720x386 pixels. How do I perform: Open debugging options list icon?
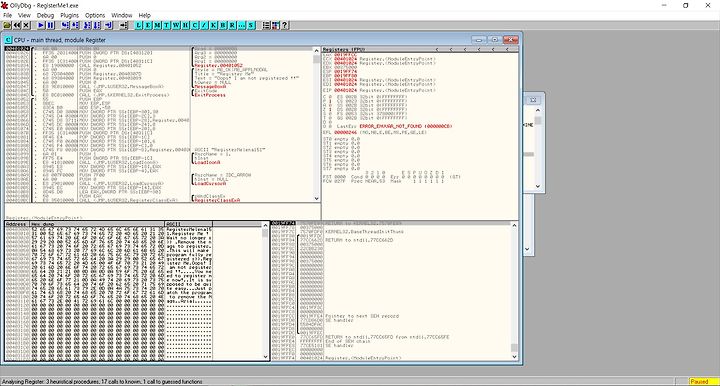[x=266, y=25]
